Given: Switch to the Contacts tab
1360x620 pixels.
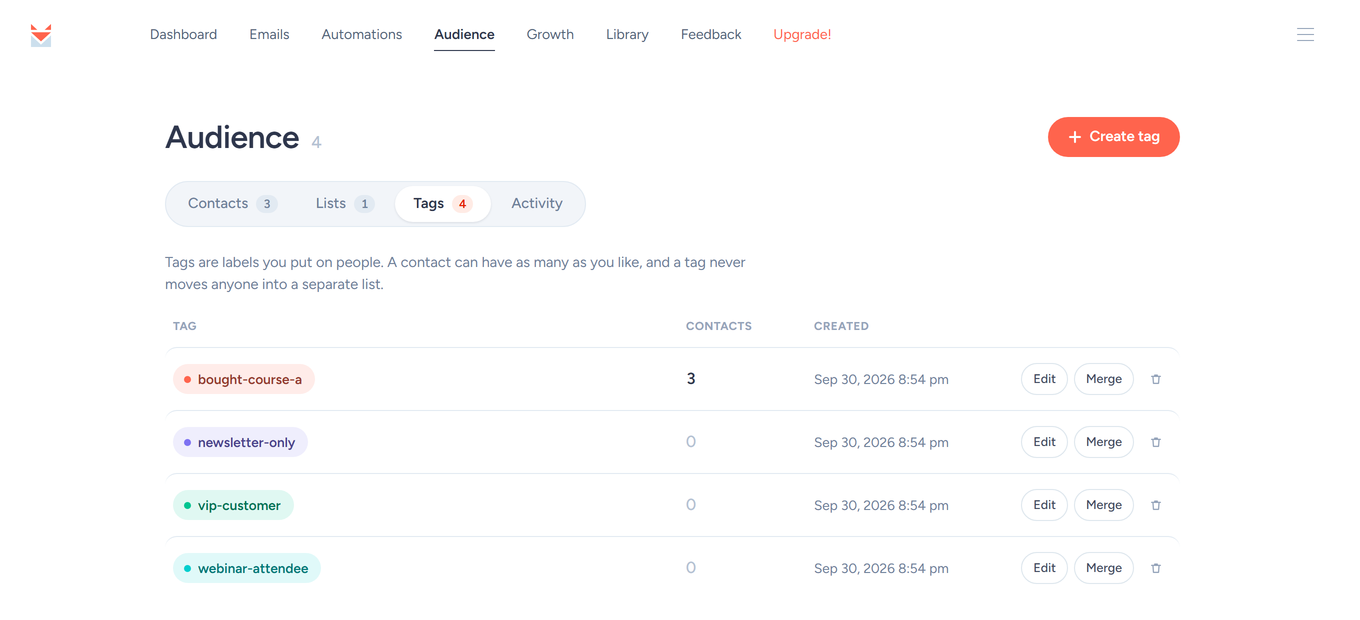Looking at the screenshot, I should tap(232, 204).
